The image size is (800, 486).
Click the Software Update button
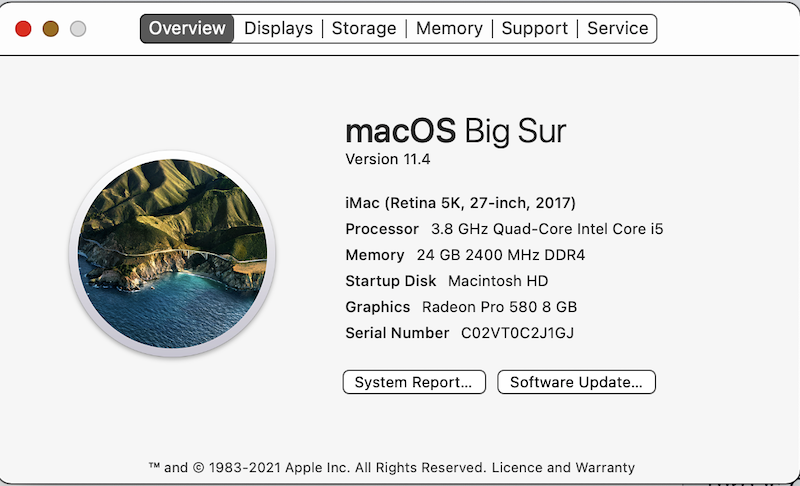(576, 382)
